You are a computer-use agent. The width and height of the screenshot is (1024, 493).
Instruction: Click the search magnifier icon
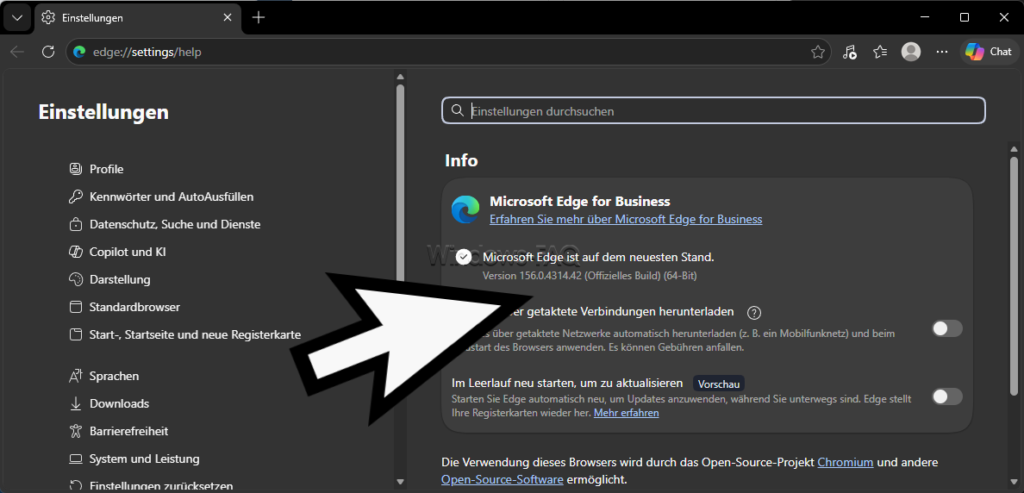458,111
